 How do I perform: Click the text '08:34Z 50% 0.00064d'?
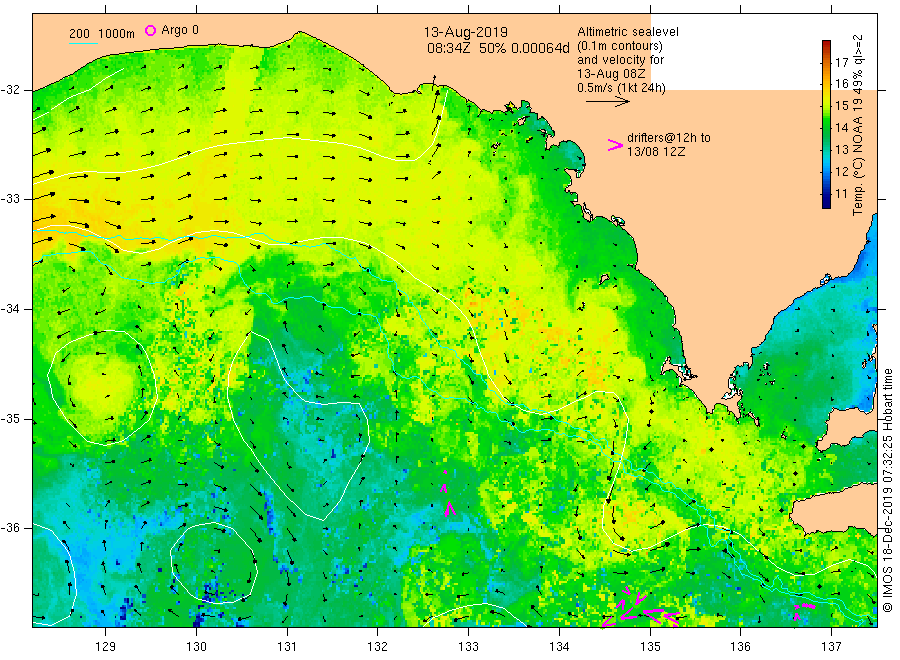point(498,48)
